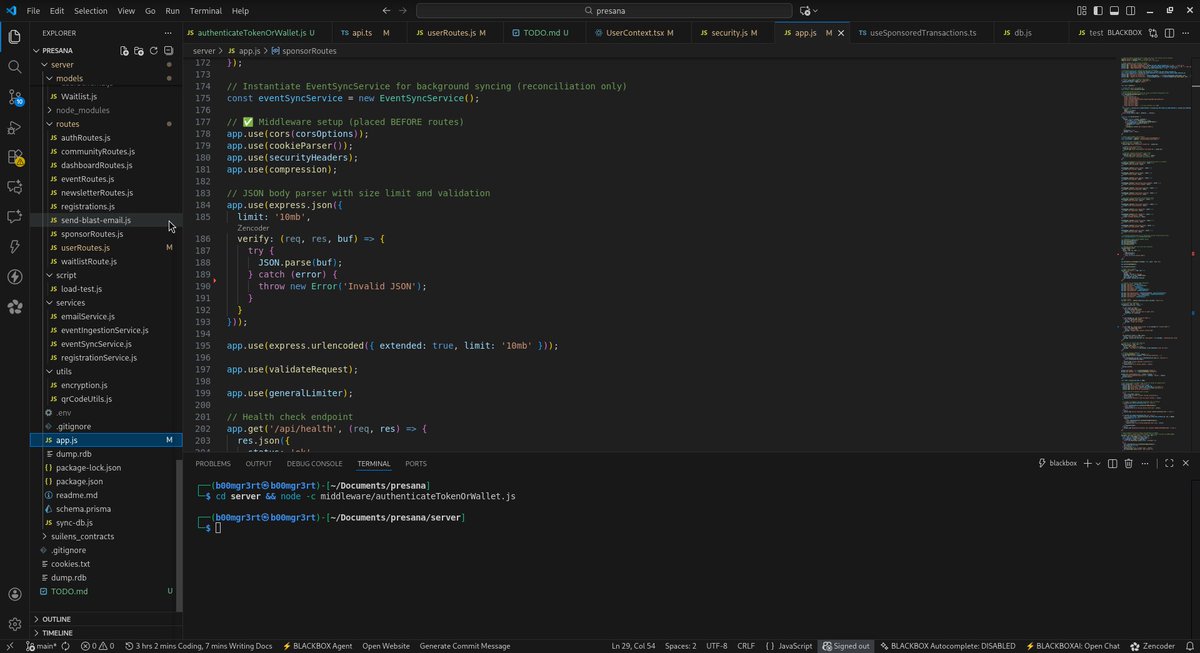1200x653 pixels.
Task: Open the Explorer view in activity bar
Action: [x=15, y=37]
